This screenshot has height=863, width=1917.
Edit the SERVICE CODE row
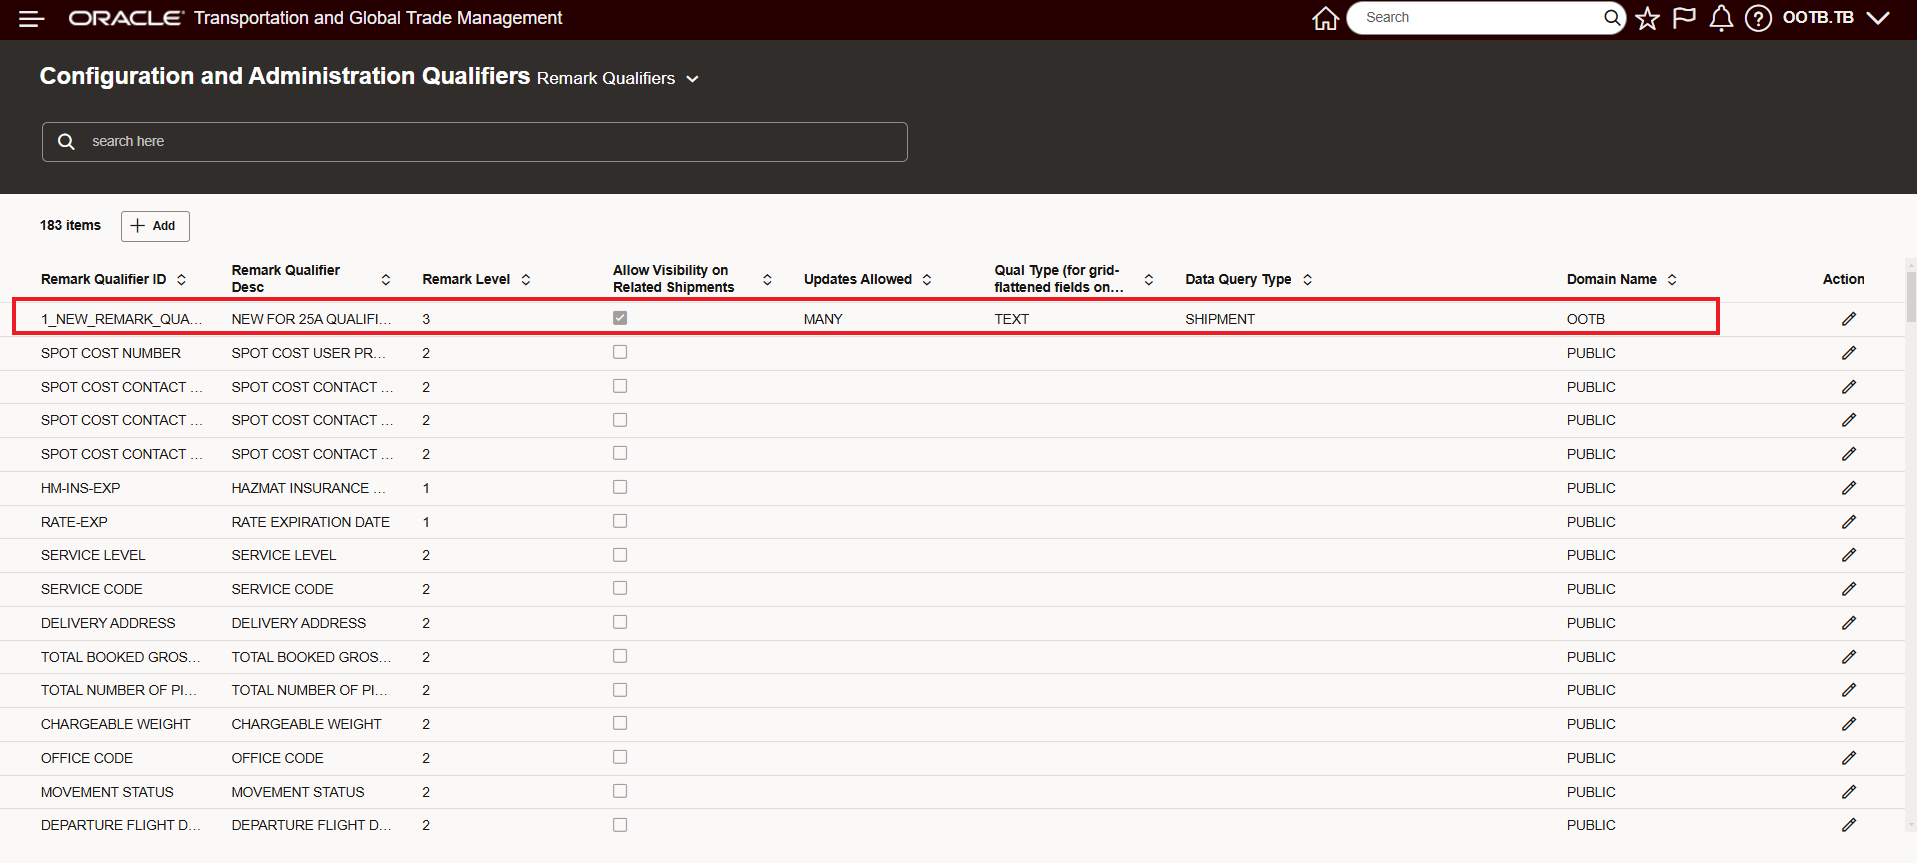coord(1849,589)
